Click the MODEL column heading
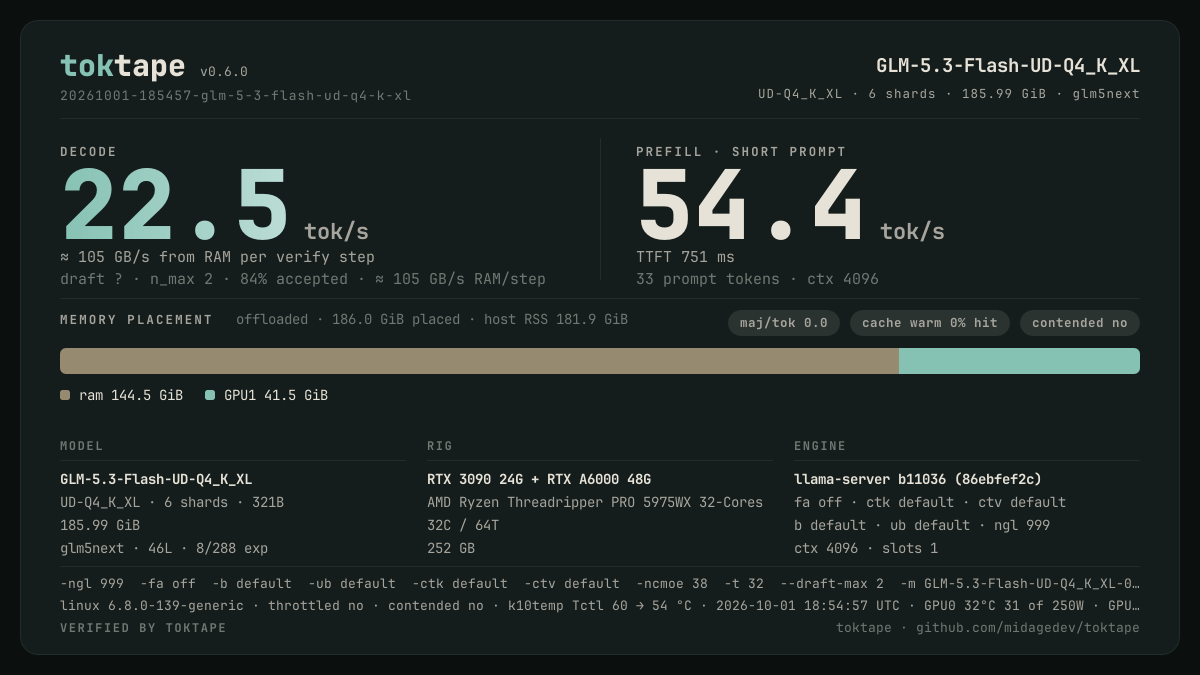Screen dimensions: 1200x675 pos(82,446)
